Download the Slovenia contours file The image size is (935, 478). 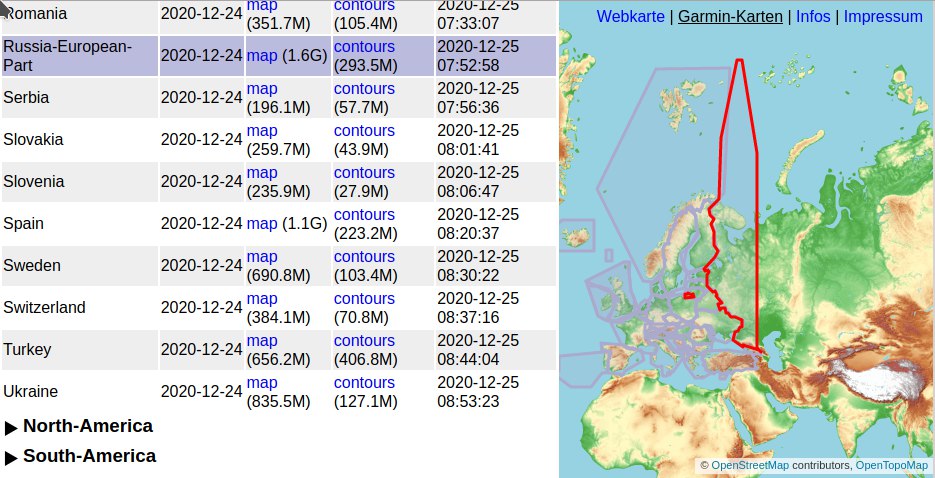pyautogui.click(x=364, y=173)
